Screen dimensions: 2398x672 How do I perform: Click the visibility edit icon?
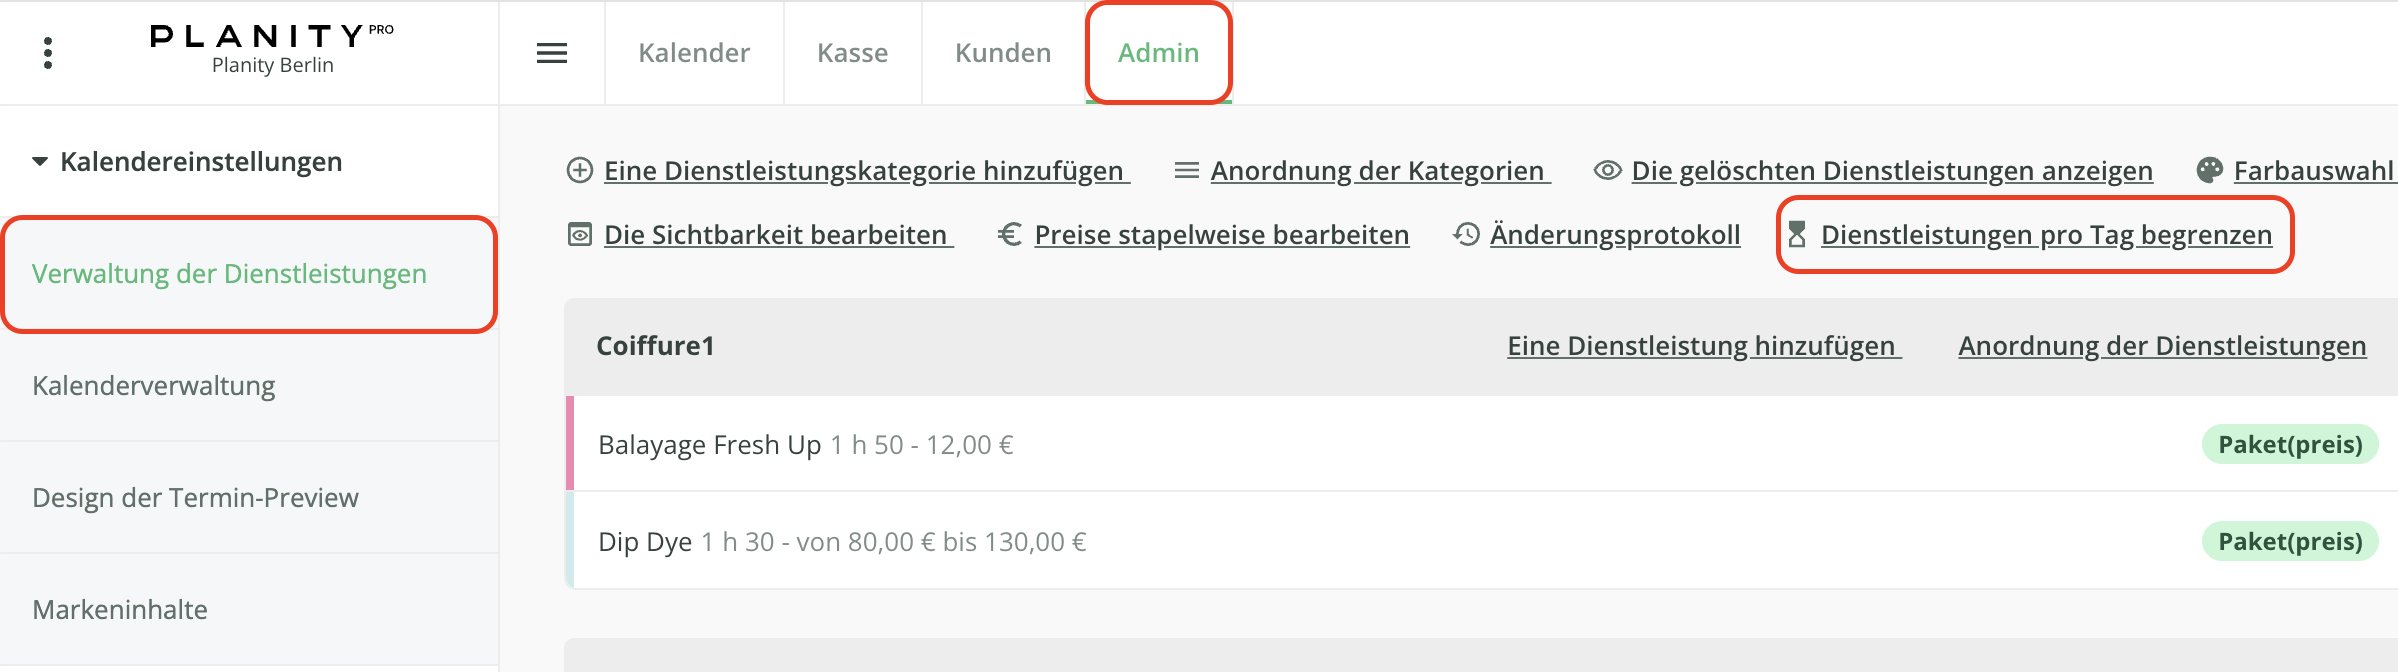(580, 234)
